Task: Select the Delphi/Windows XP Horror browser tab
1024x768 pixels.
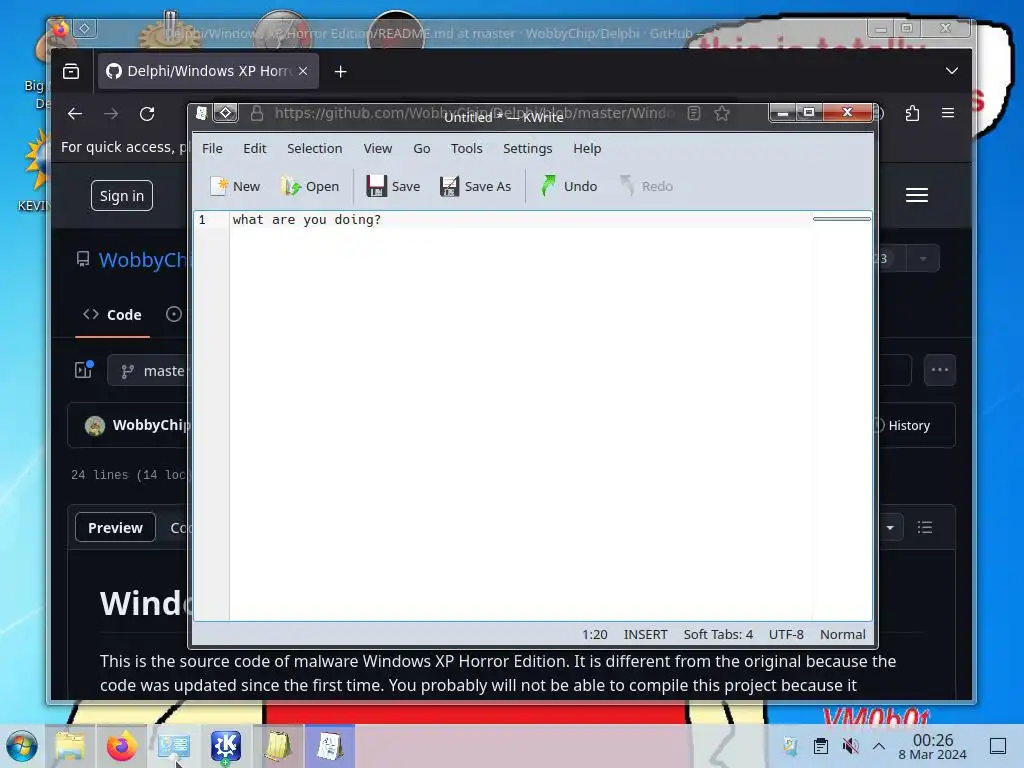Action: (x=208, y=71)
